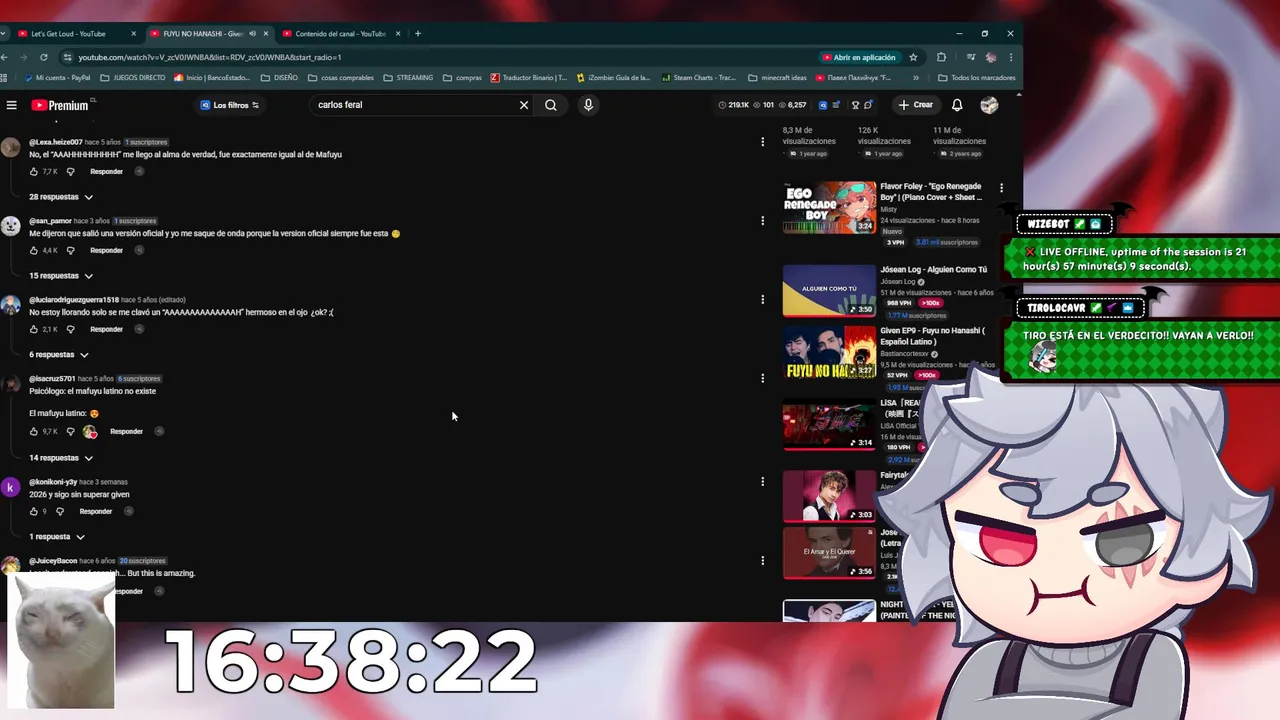Screen dimensions: 1280x720
Task: Like the @luciarodriguezguerra1518 comment
Action: (x=33, y=329)
